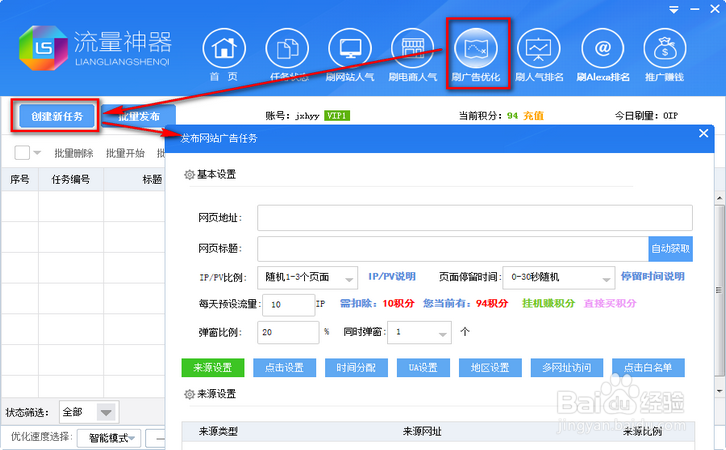Open the 停留时间说明 link

click(x=652, y=277)
